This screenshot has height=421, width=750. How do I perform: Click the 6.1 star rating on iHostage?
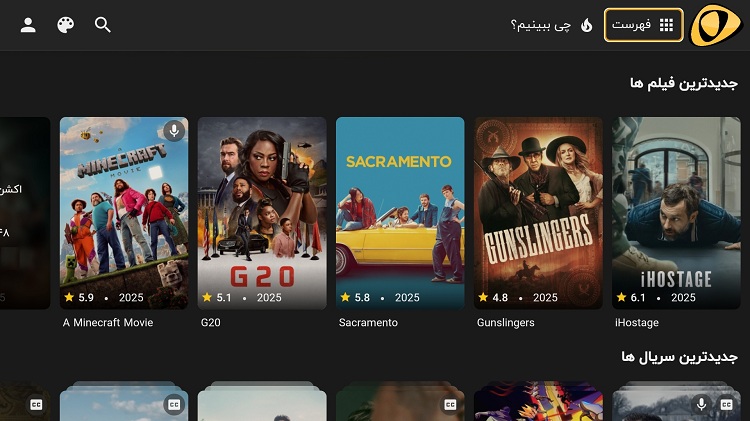coord(631,298)
